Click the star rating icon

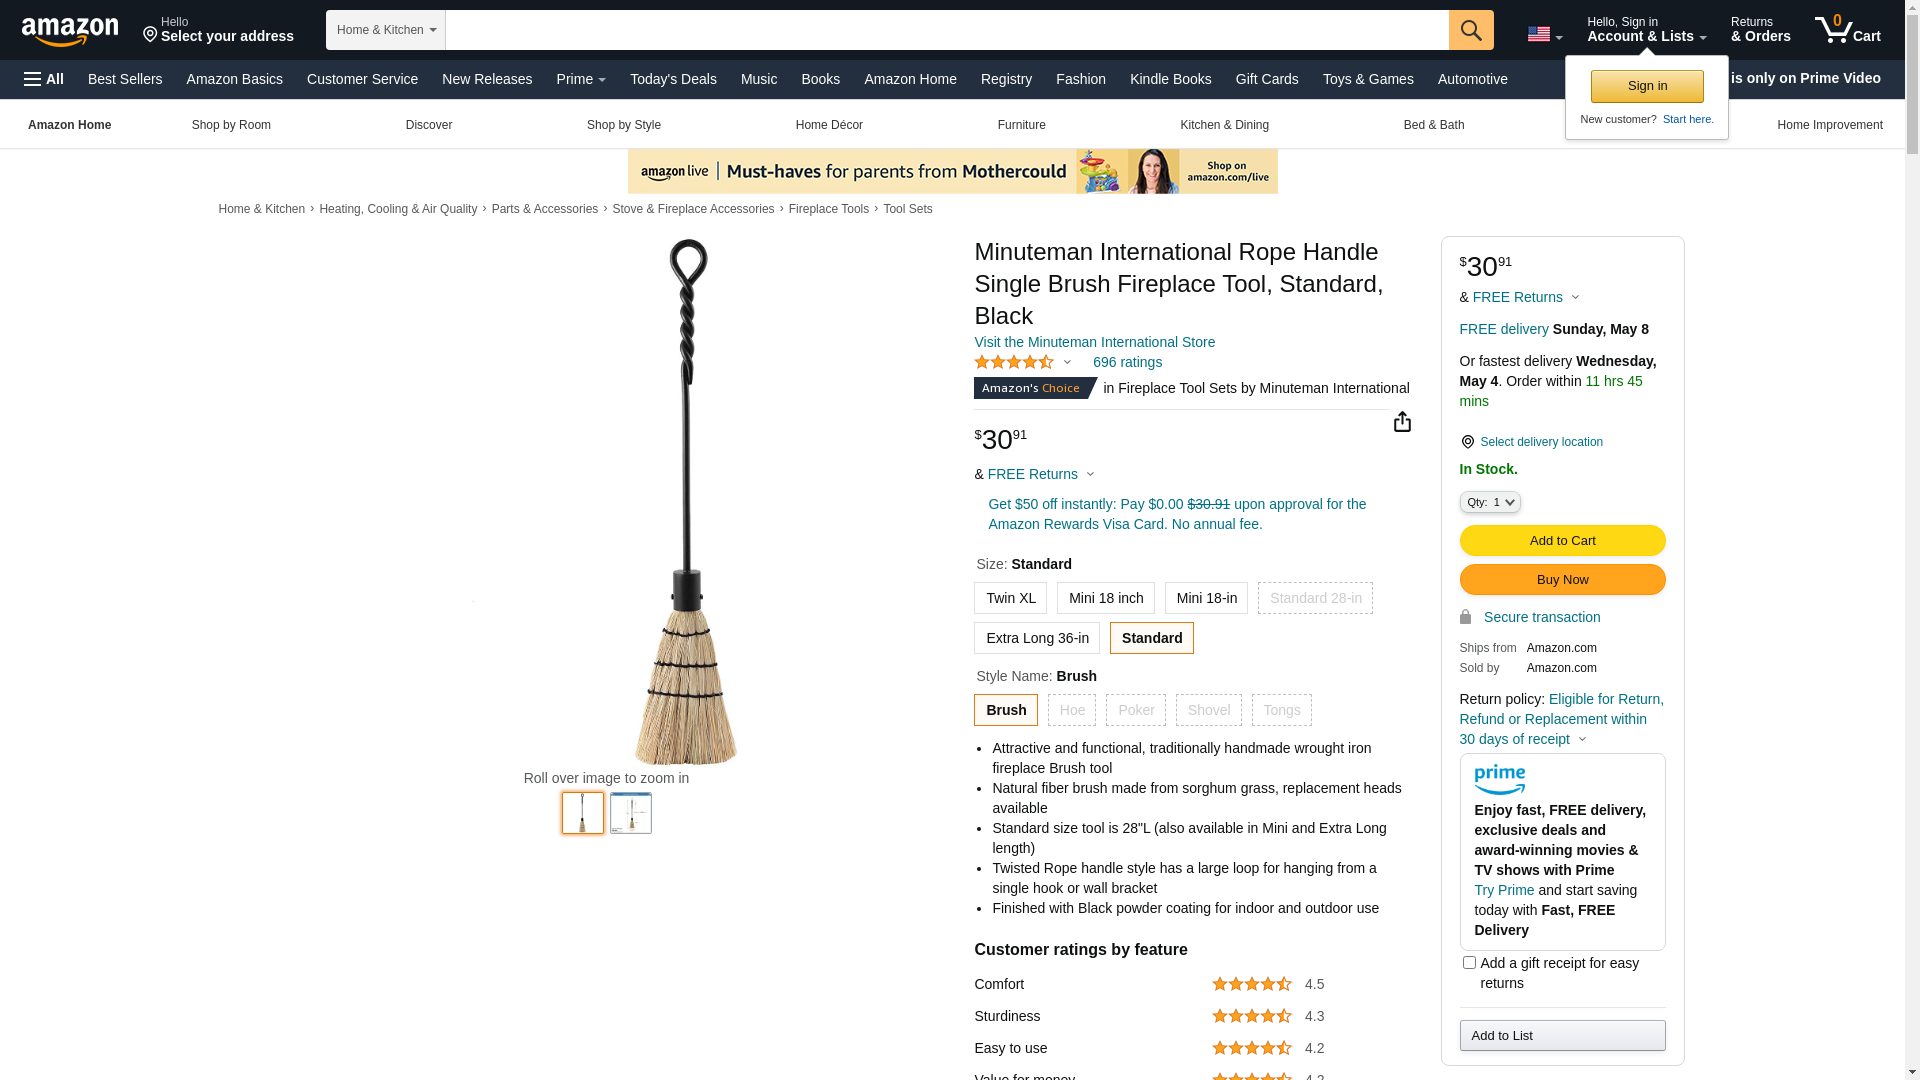click(1014, 362)
